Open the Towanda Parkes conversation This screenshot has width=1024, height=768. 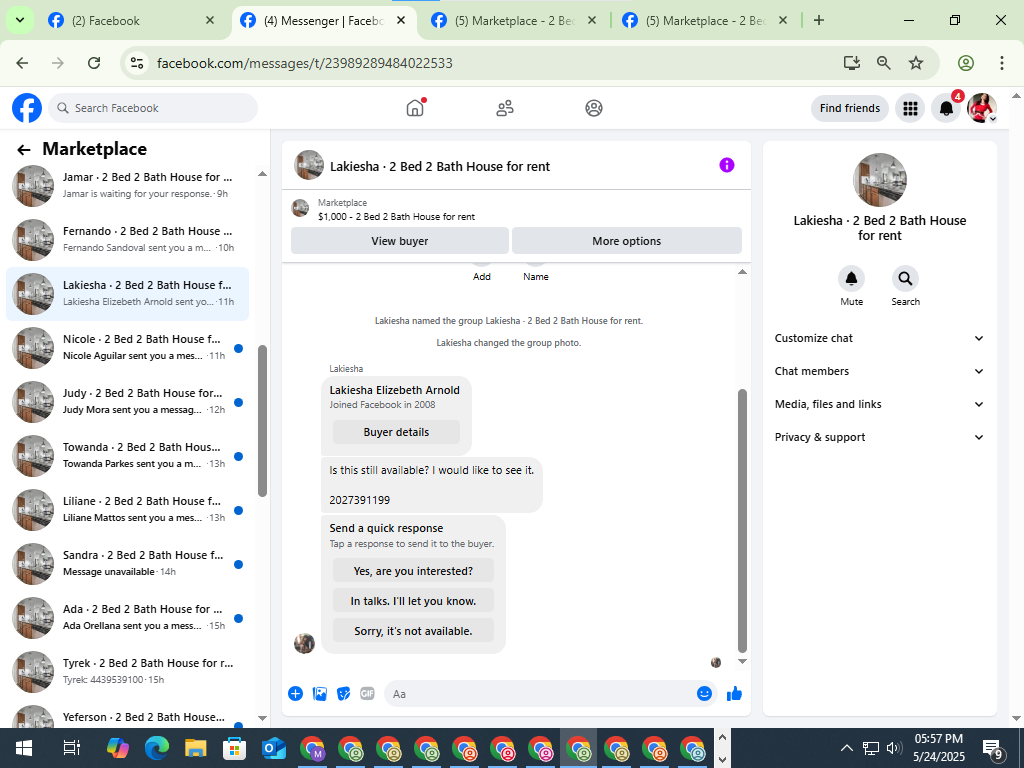[127, 455]
